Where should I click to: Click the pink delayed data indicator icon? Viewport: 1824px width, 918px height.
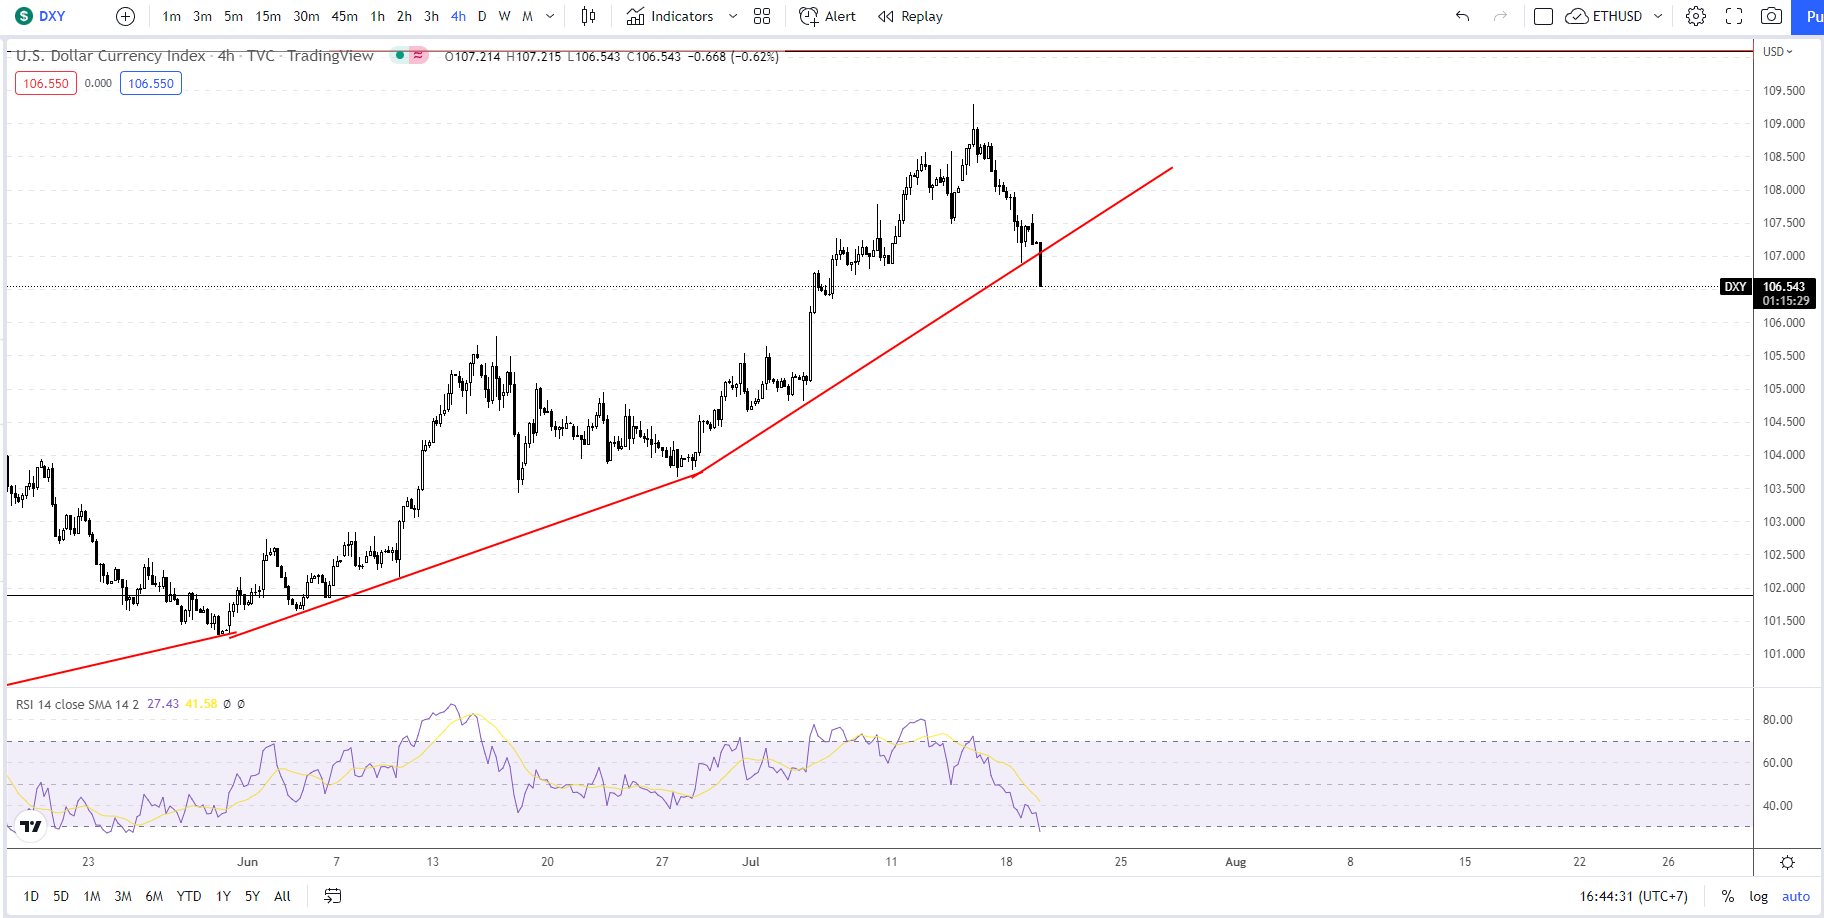point(418,55)
